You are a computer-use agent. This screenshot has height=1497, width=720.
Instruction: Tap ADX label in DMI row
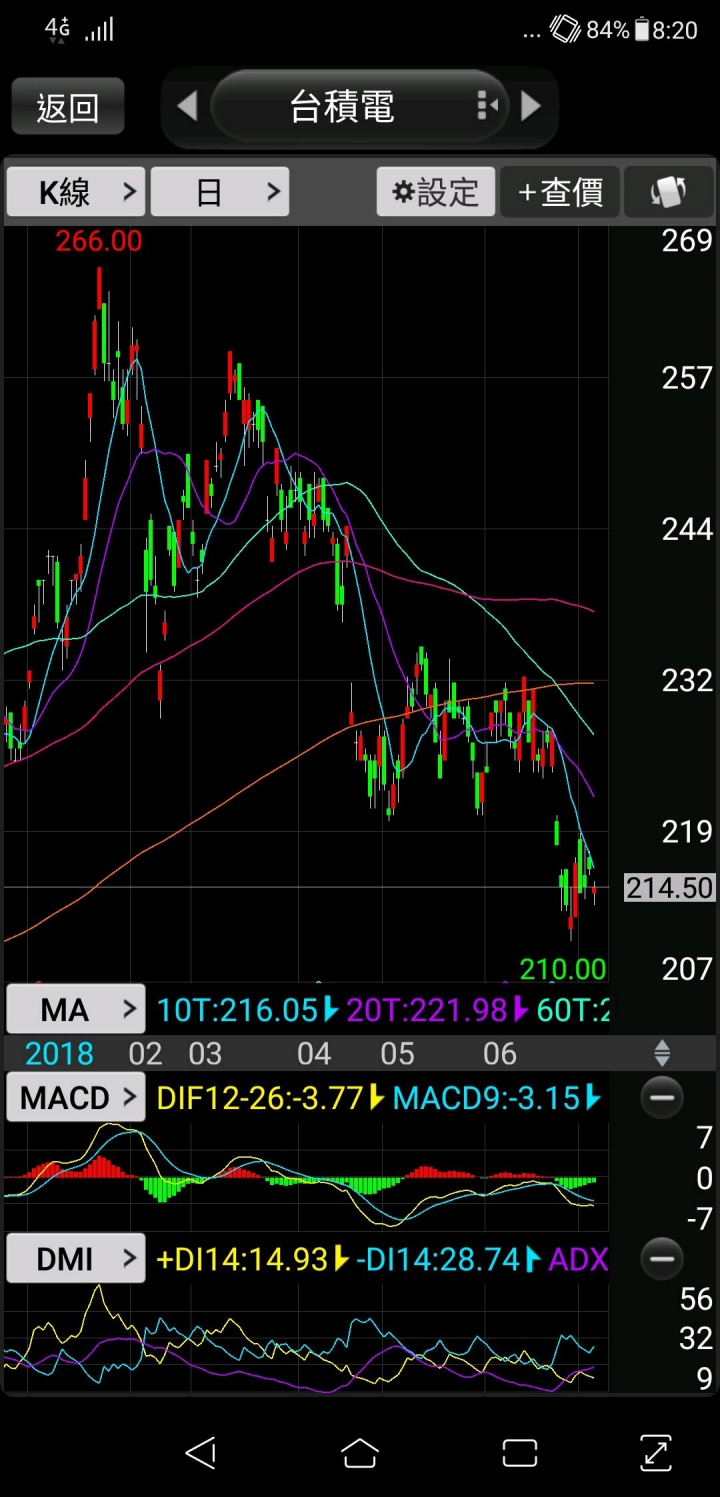coord(578,1259)
